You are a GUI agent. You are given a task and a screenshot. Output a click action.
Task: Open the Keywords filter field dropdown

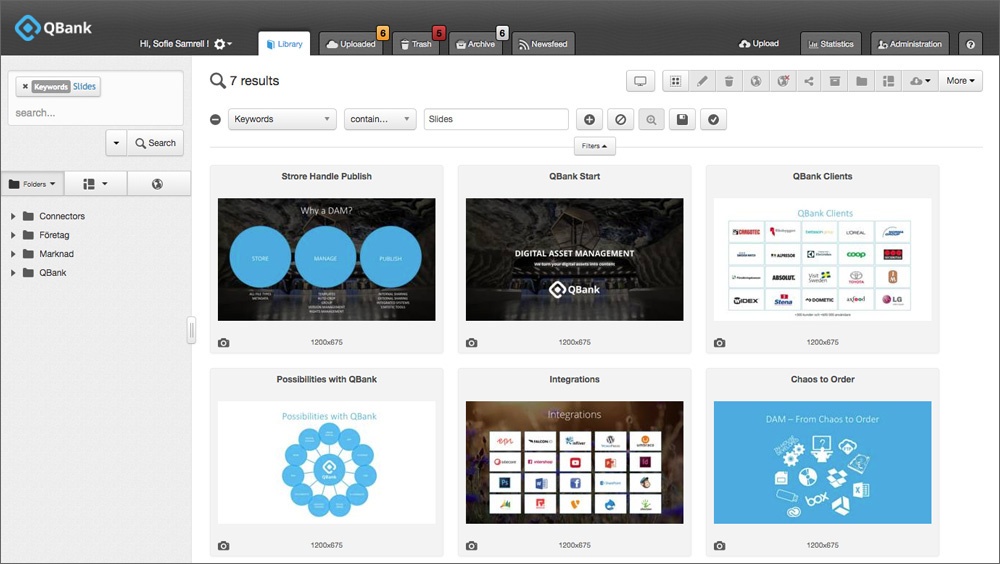click(x=282, y=119)
